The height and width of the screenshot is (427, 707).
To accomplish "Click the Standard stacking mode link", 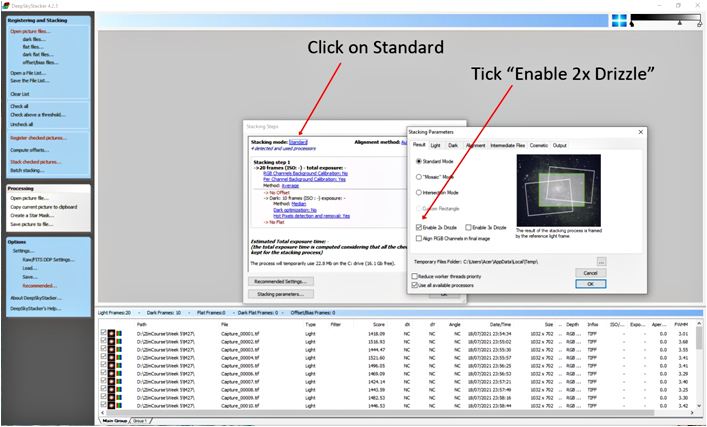I will click(x=298, y=142).
